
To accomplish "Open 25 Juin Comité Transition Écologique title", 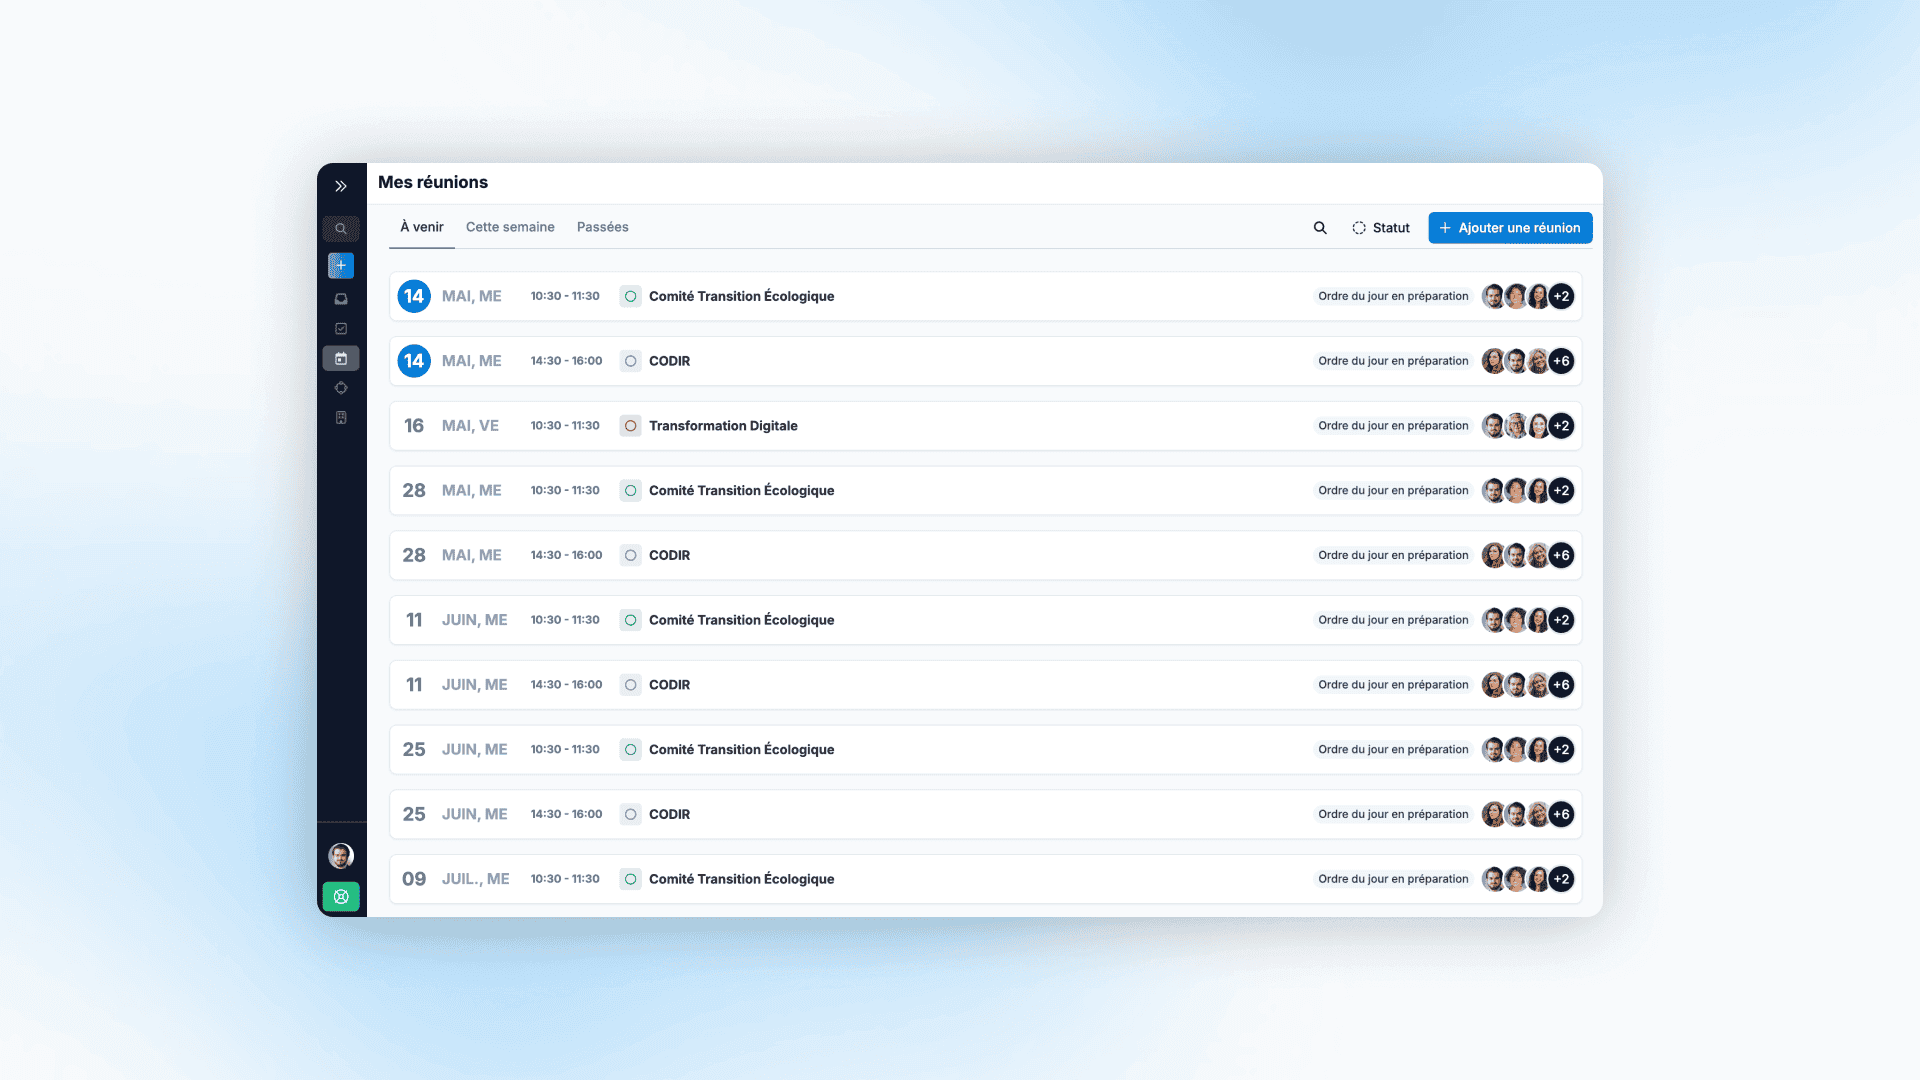I will [741, 749].
